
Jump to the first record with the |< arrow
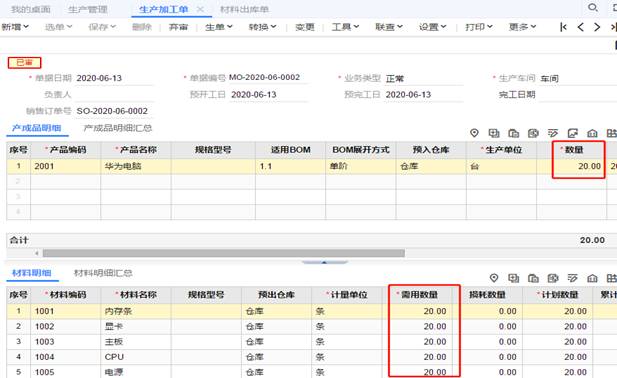pyautogui.click(x=563, y=27)
